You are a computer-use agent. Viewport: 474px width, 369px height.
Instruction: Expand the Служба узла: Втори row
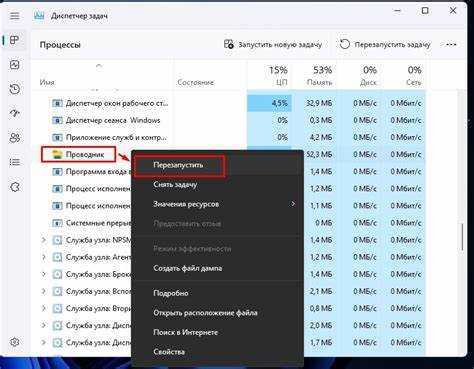pyautogui.click(x=44, y=308)
